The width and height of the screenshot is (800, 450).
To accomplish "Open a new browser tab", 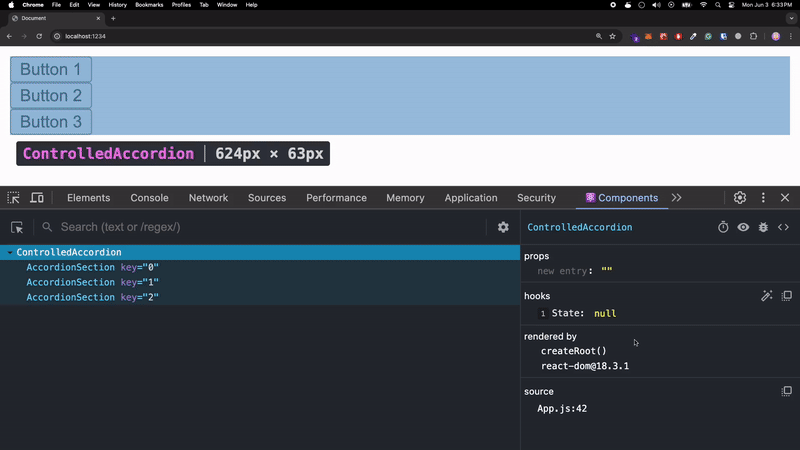I will tap(113, 18).
